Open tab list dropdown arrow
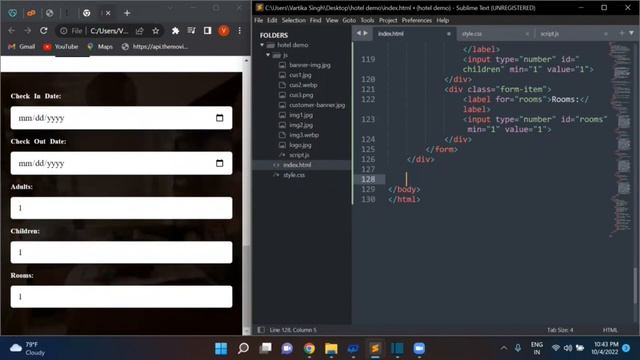Screen dimensions: 640x360 click(x=631, y=33)
